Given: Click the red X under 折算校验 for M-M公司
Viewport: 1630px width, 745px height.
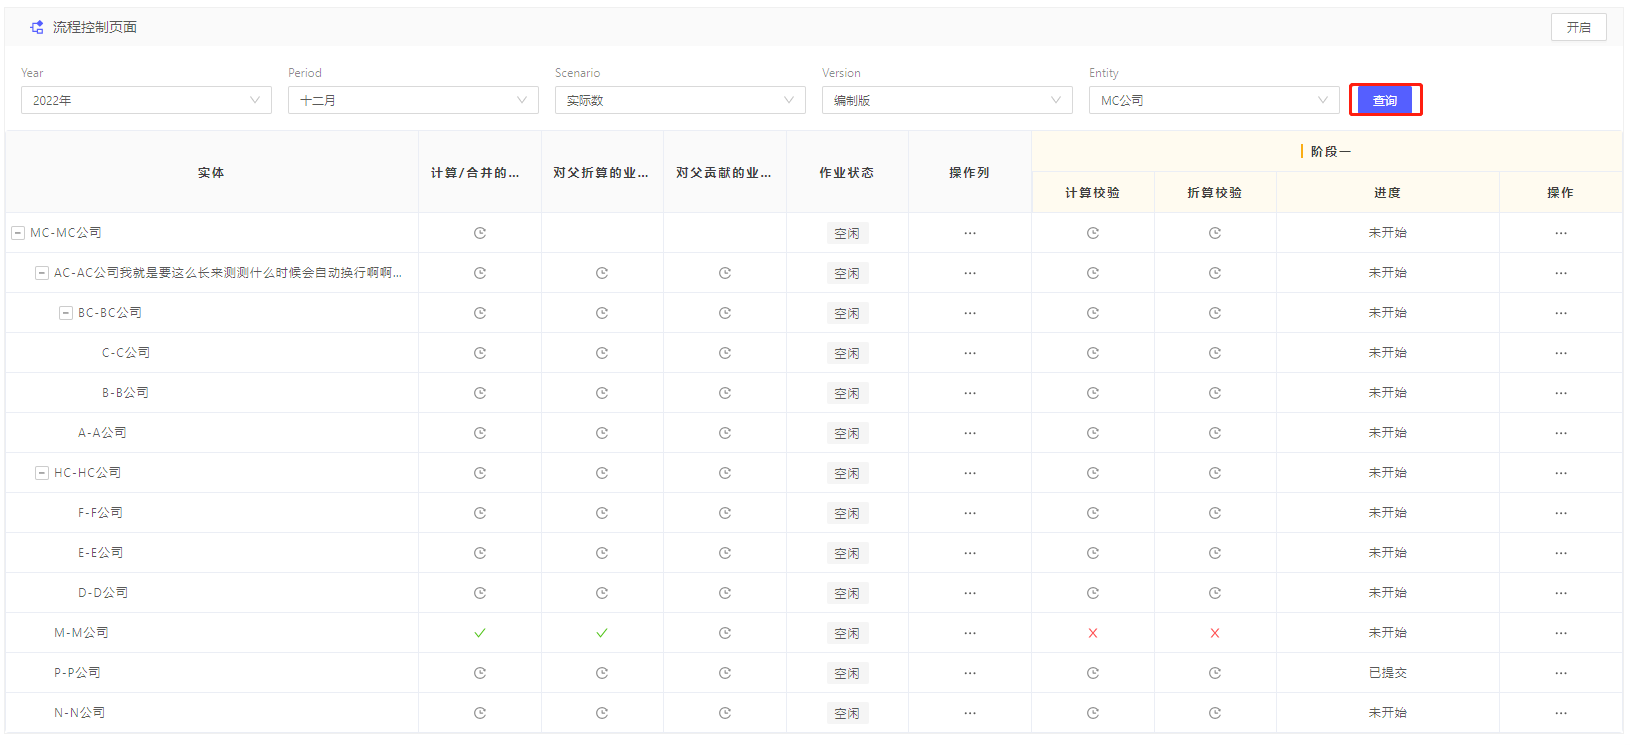Looking at the screenshot, I should tap(1215, 633).
